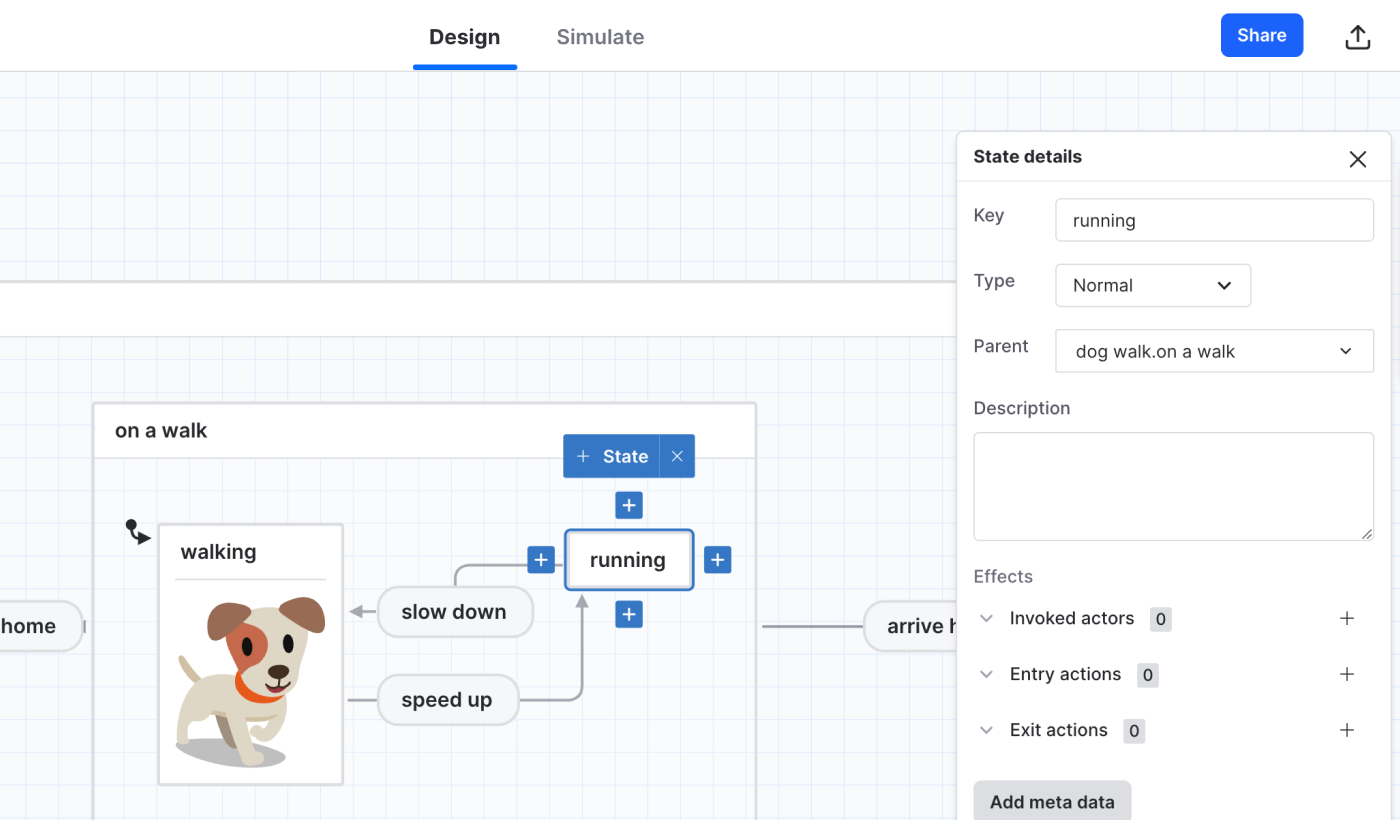Image resolution: width=1400 pixels, height=820 pixels.
Task: Select the arrive home transition label
Action: pyautogui.click(x=910, y=626)
